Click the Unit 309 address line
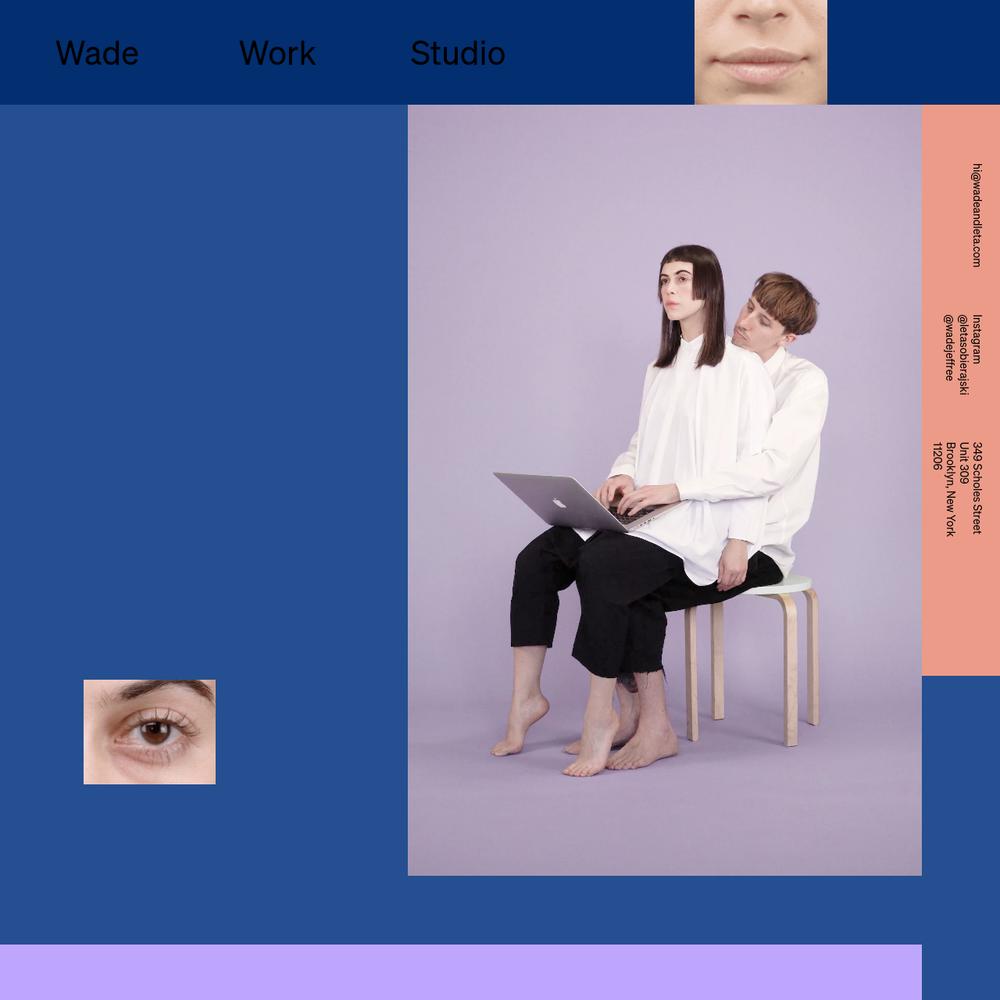This screenshot has height=1000, width=1000. tap(964, 462)
